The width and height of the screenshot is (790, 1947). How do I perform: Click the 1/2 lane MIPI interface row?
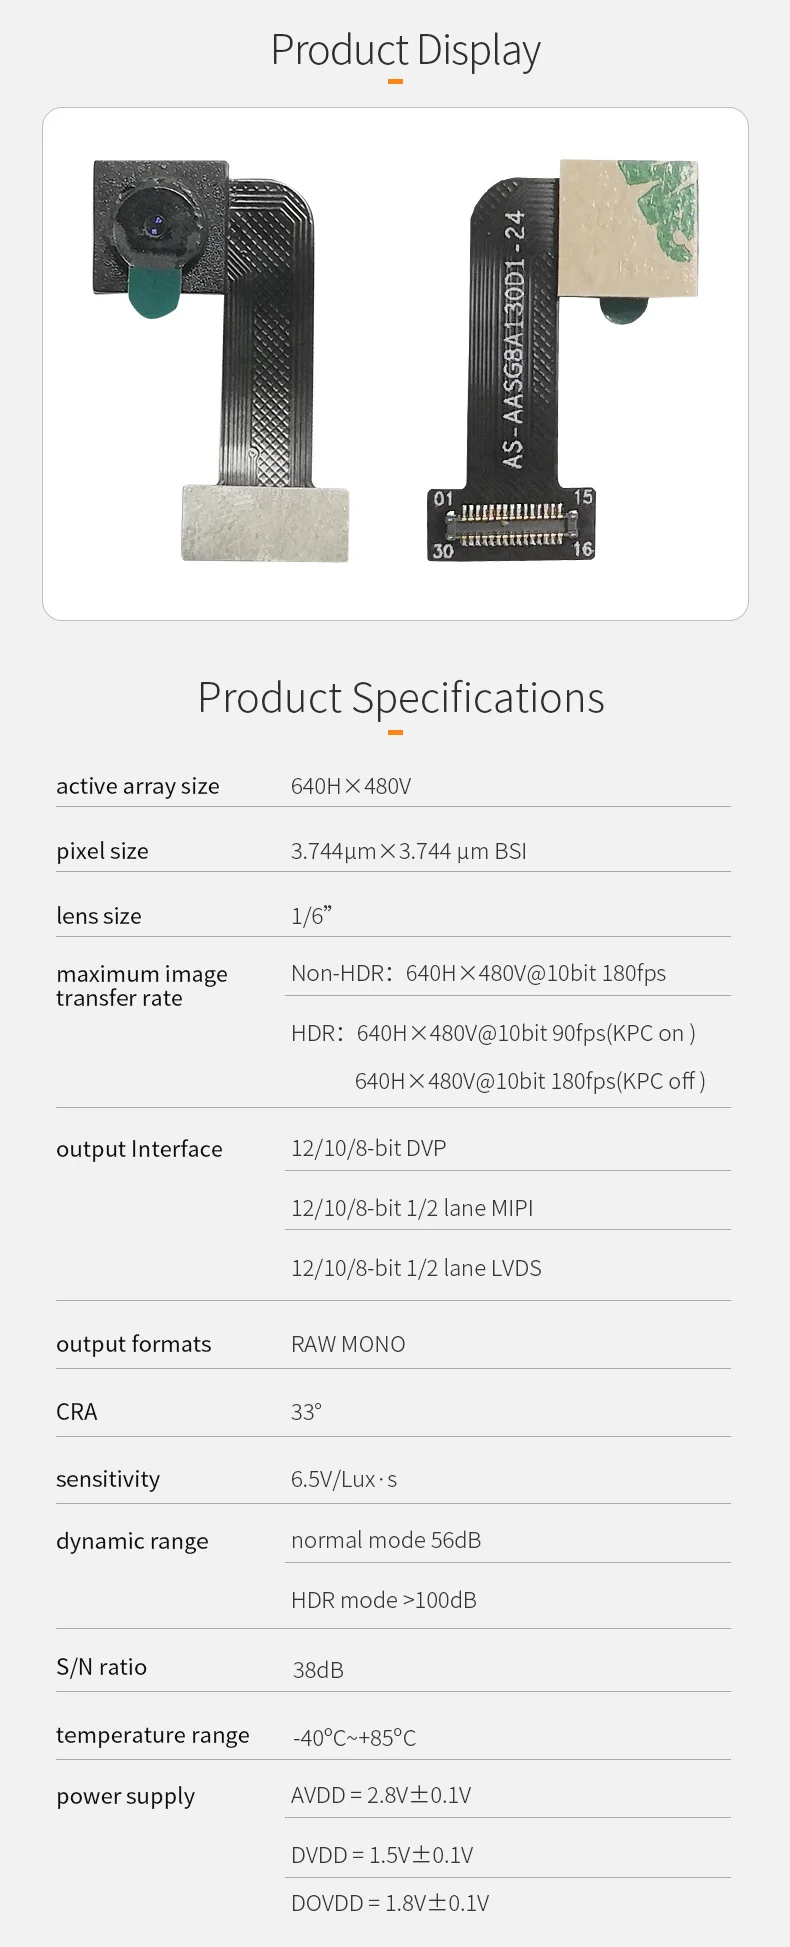[412, 1208]
